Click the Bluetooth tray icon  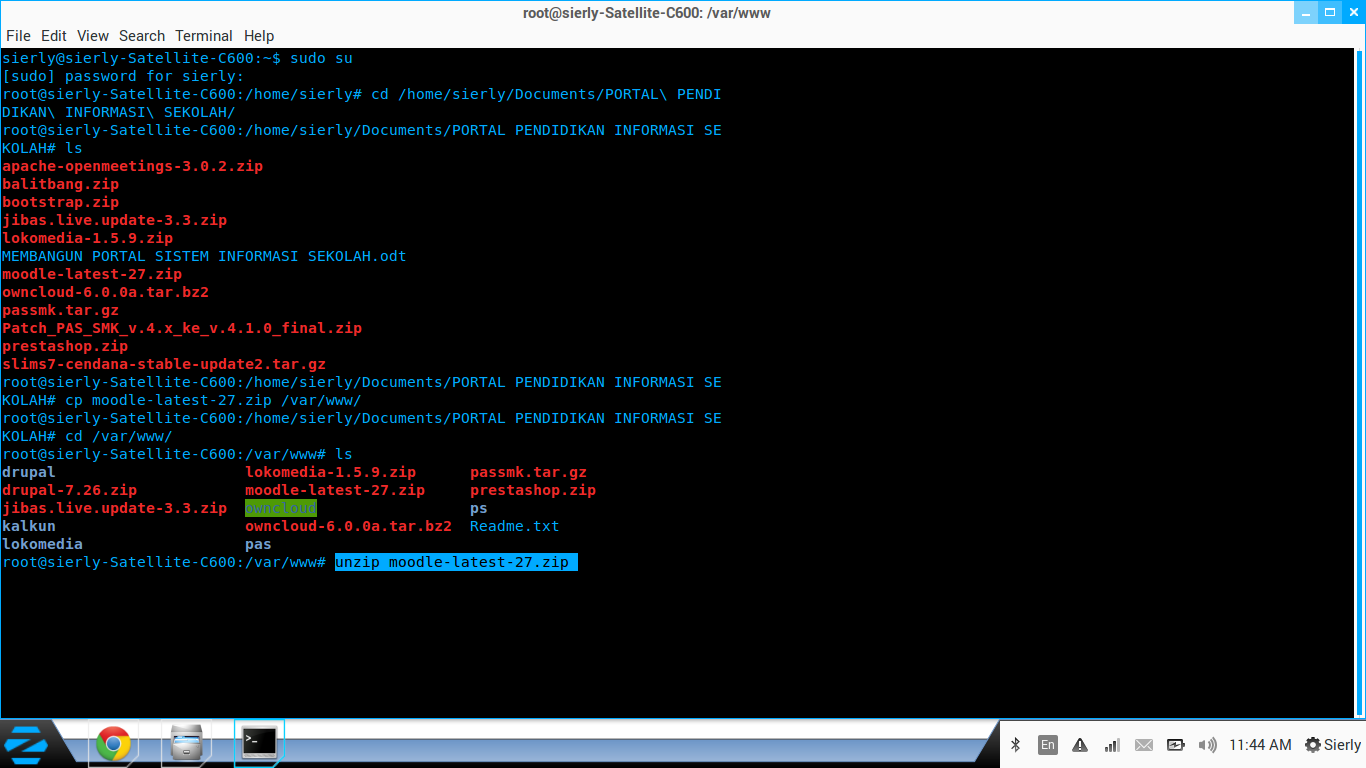[1015, 745]
